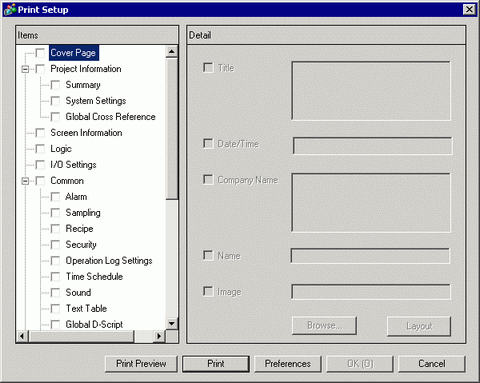480x383 pixels.
Task: Tick the Alarm checkbox
Action: pos(55,197)
